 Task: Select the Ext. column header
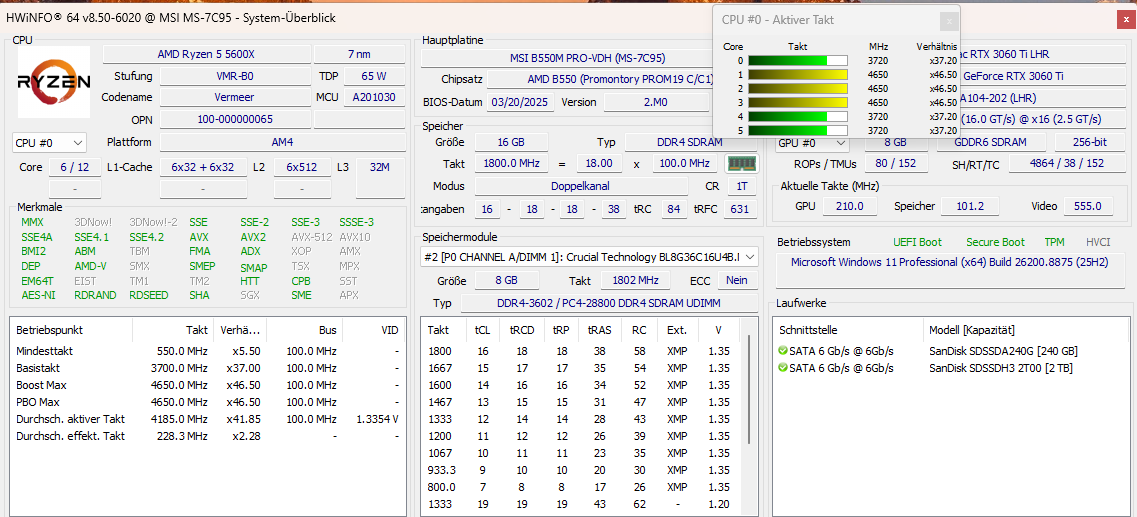pyautogui.click(x=677, y=330)
